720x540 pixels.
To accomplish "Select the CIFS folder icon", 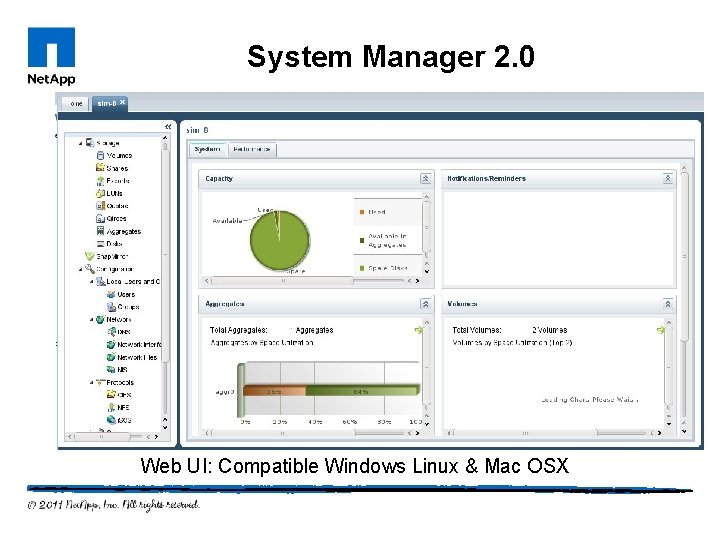I will point(111,394).
